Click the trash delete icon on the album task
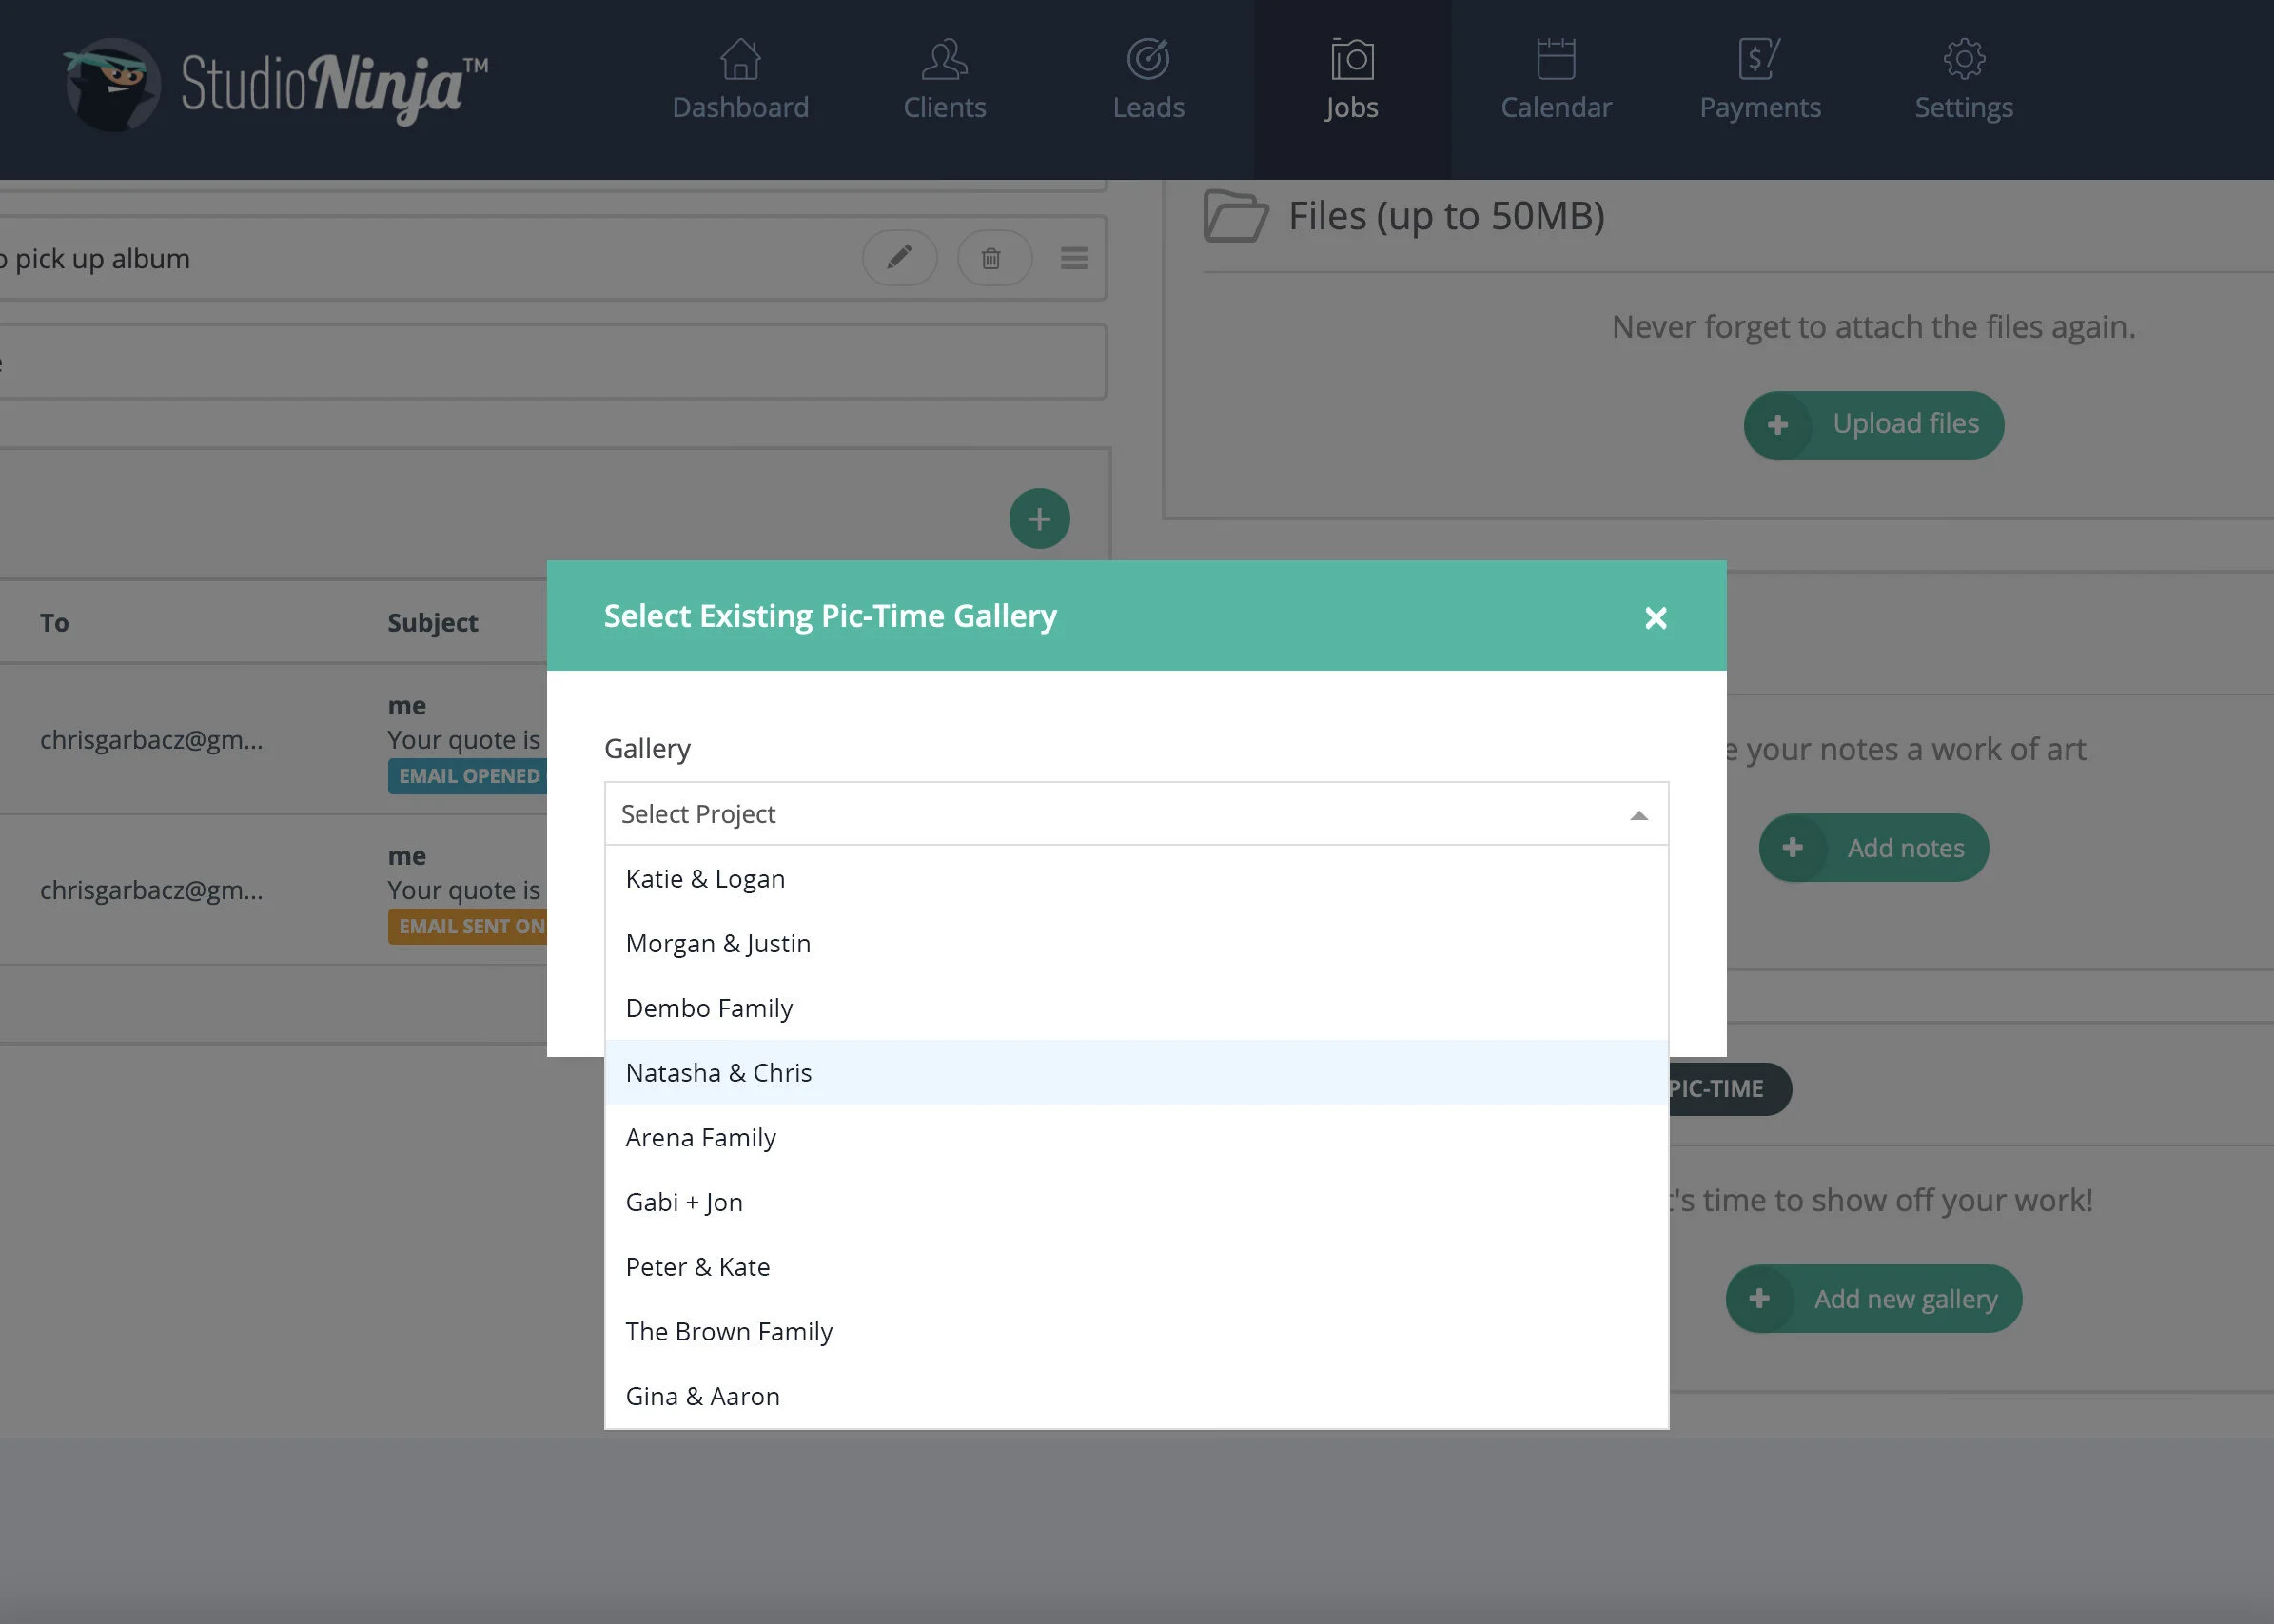 [993, 258]
